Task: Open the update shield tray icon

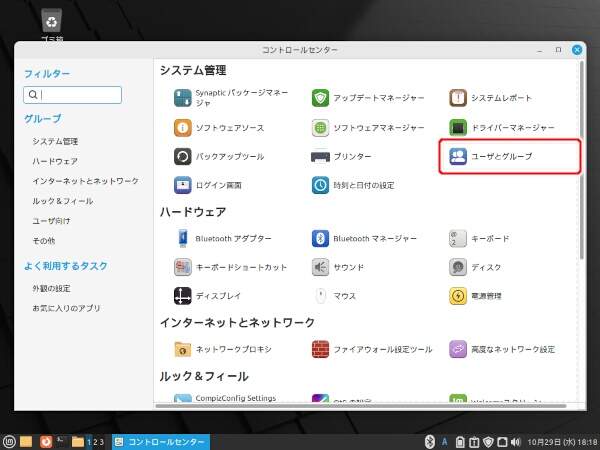Action: [x=488, y=442]
